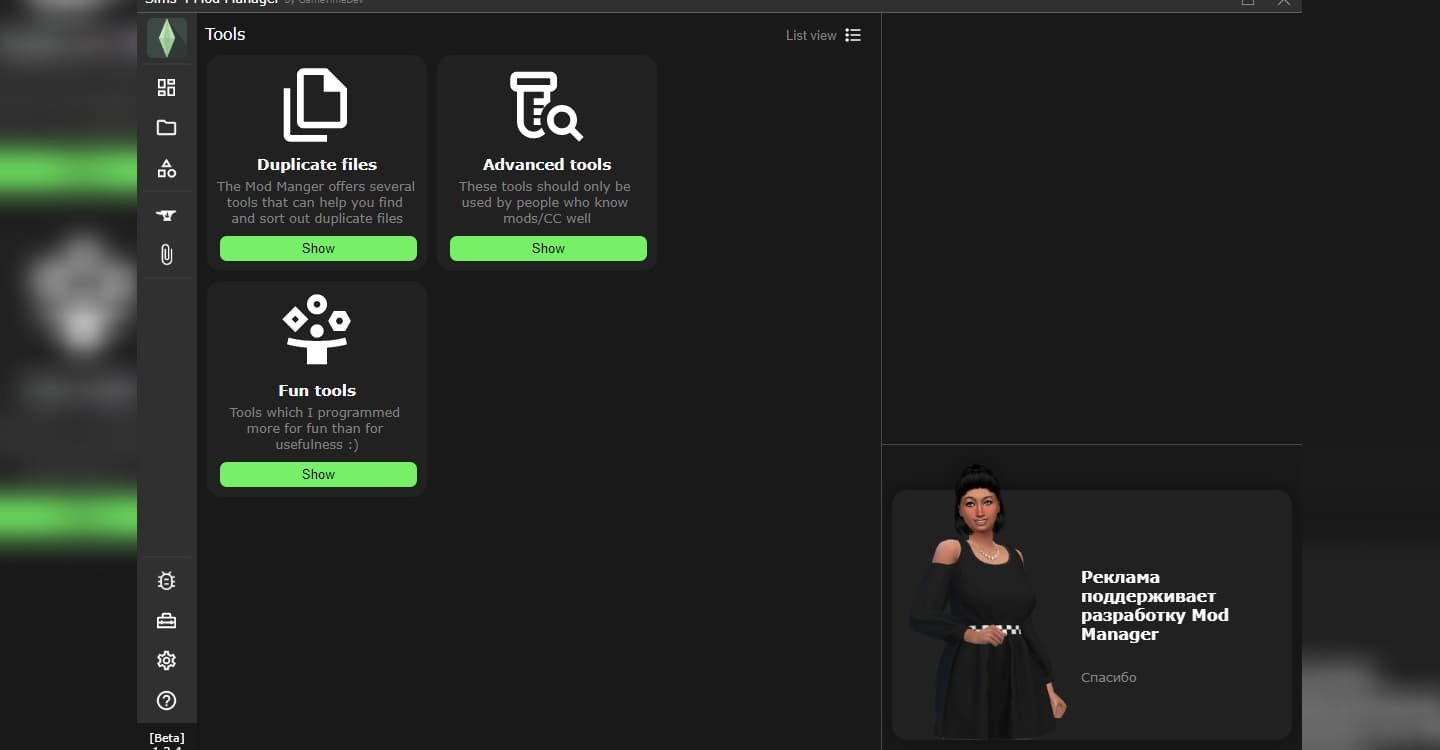Screen dimensions: 1440x750
Task: Open the bug report icon in sidebar
Action: pos(167,581)
